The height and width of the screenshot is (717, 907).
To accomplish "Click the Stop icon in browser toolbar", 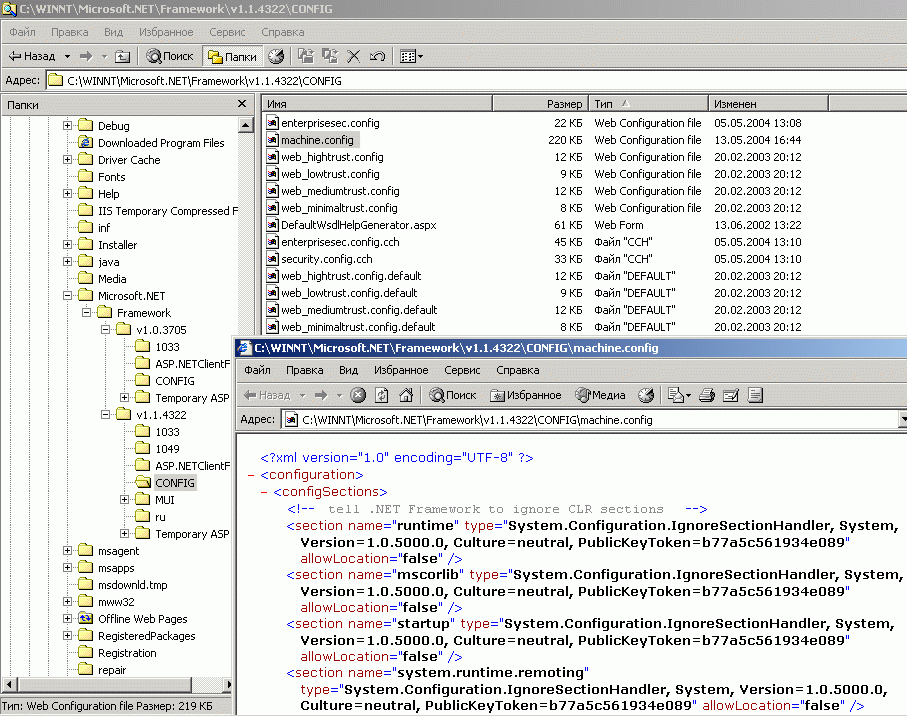I will (358, 395).
